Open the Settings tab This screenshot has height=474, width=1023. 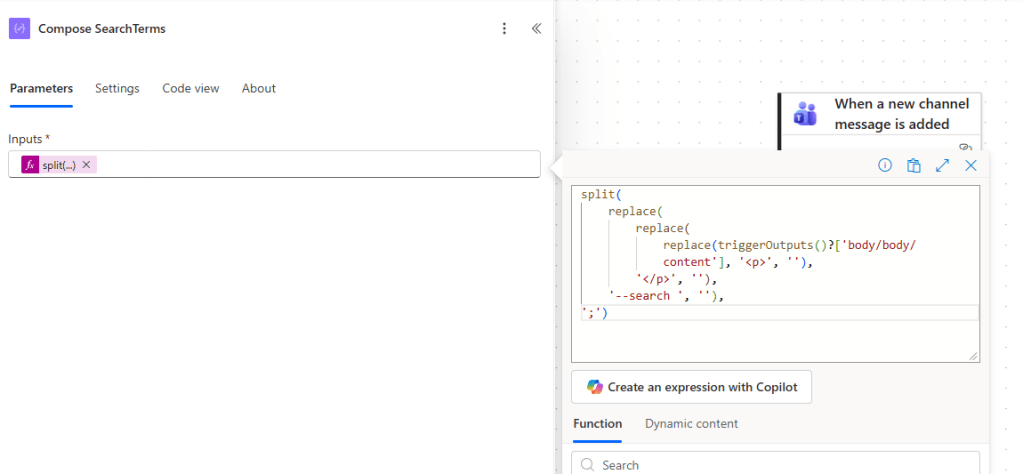(x=117, y=88)
